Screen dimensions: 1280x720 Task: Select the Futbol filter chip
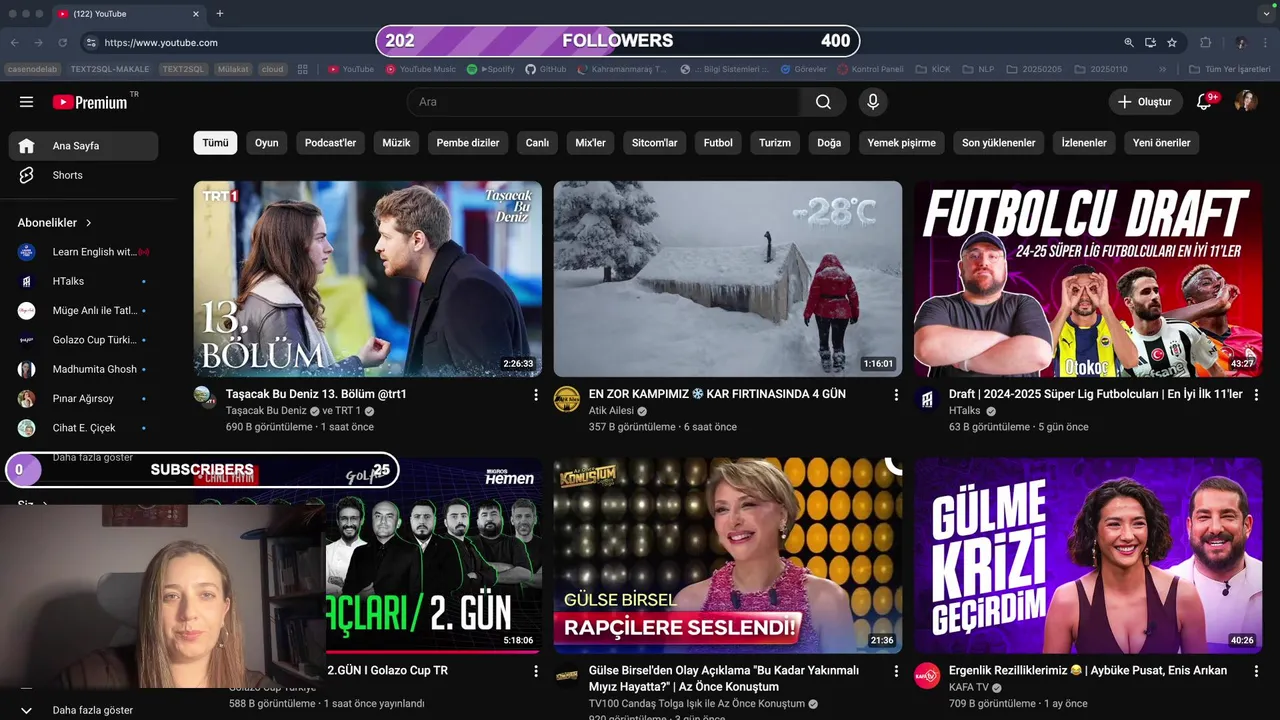pyautogui.click(x=718, y=143)
